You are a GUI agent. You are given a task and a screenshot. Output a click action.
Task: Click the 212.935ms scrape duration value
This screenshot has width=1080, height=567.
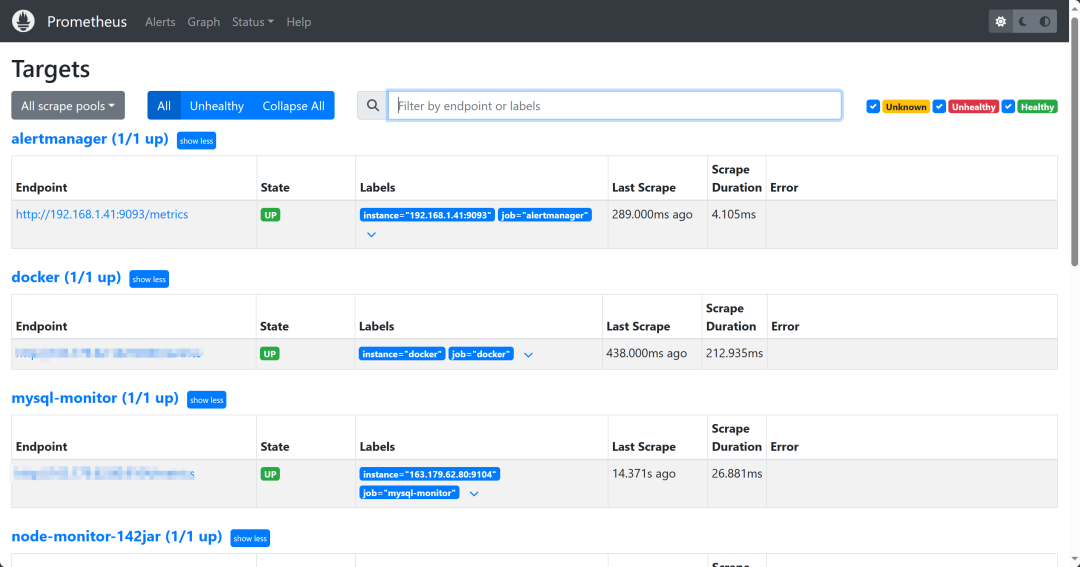(734, 353)
